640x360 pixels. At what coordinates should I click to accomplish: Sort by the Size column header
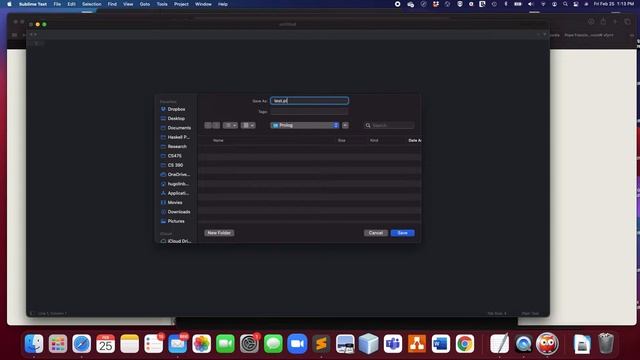(x=342, y=140)
